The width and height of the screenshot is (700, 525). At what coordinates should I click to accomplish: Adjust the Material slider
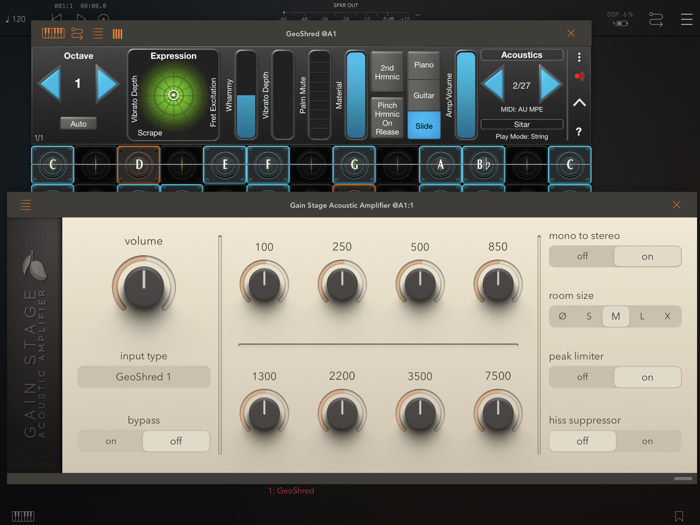[x=356, y=95]
